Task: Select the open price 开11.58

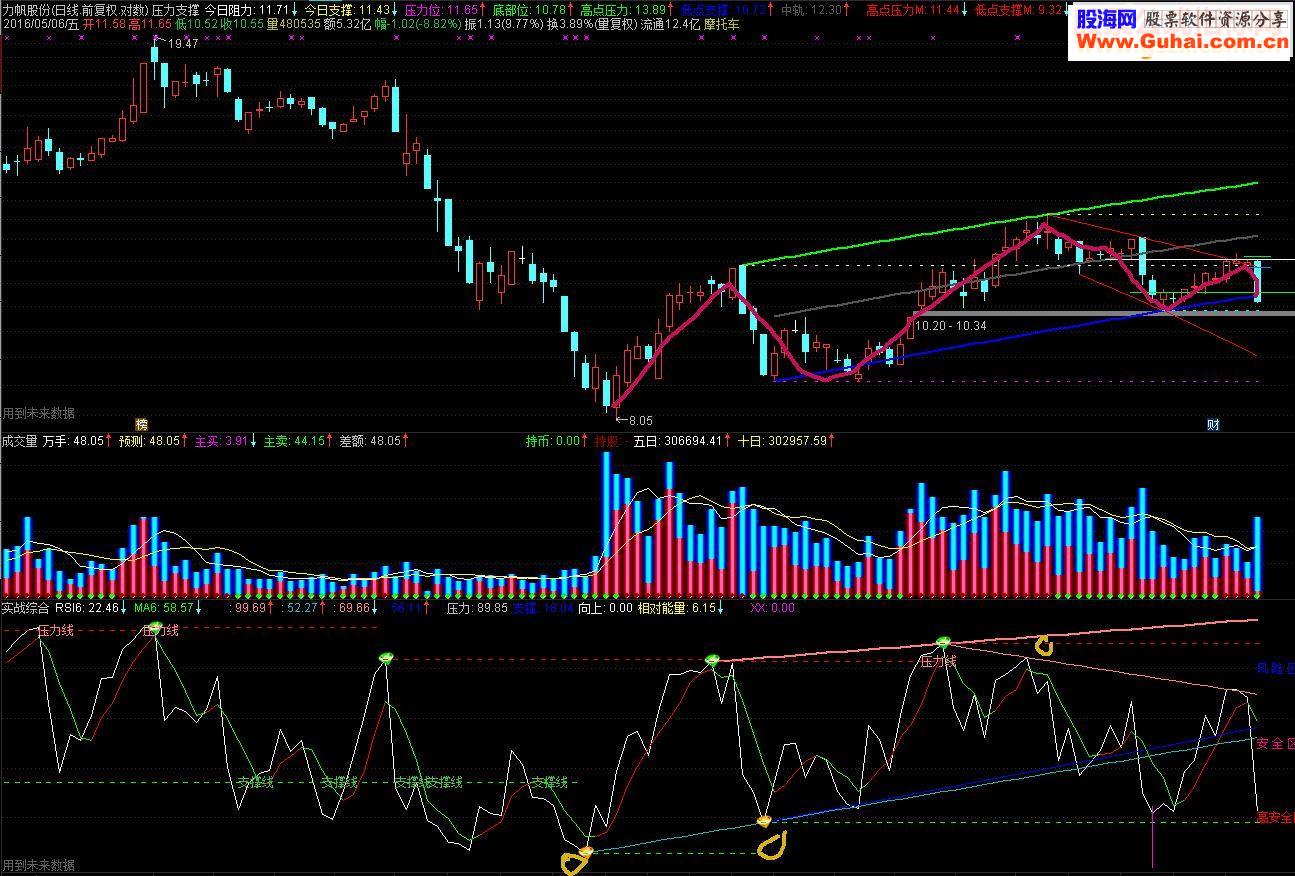Action: [x=103, y=23]
